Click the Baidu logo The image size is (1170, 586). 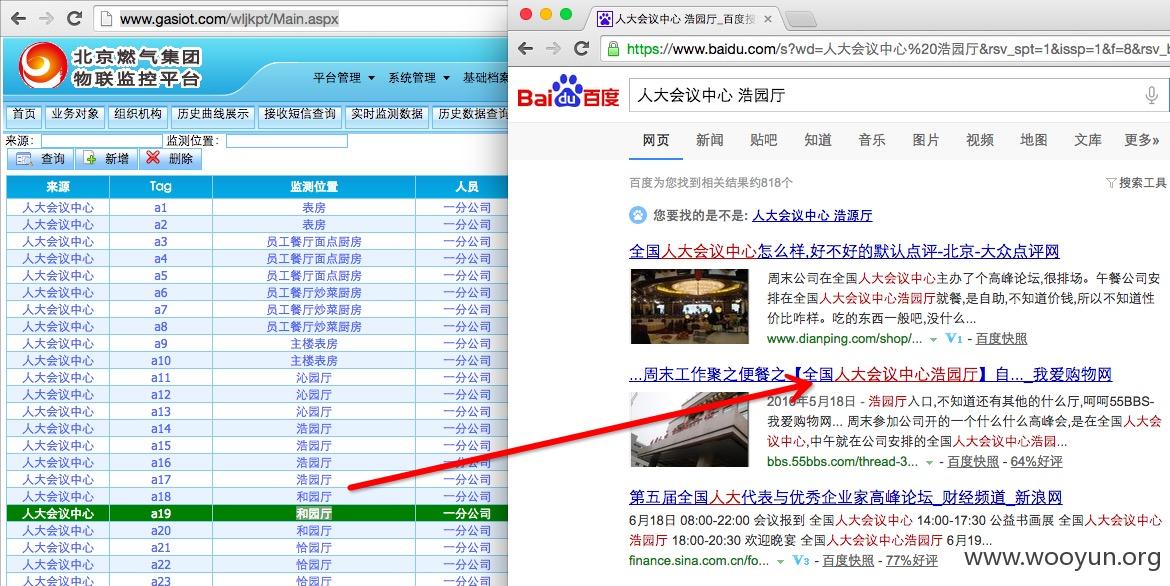point(569,93)
